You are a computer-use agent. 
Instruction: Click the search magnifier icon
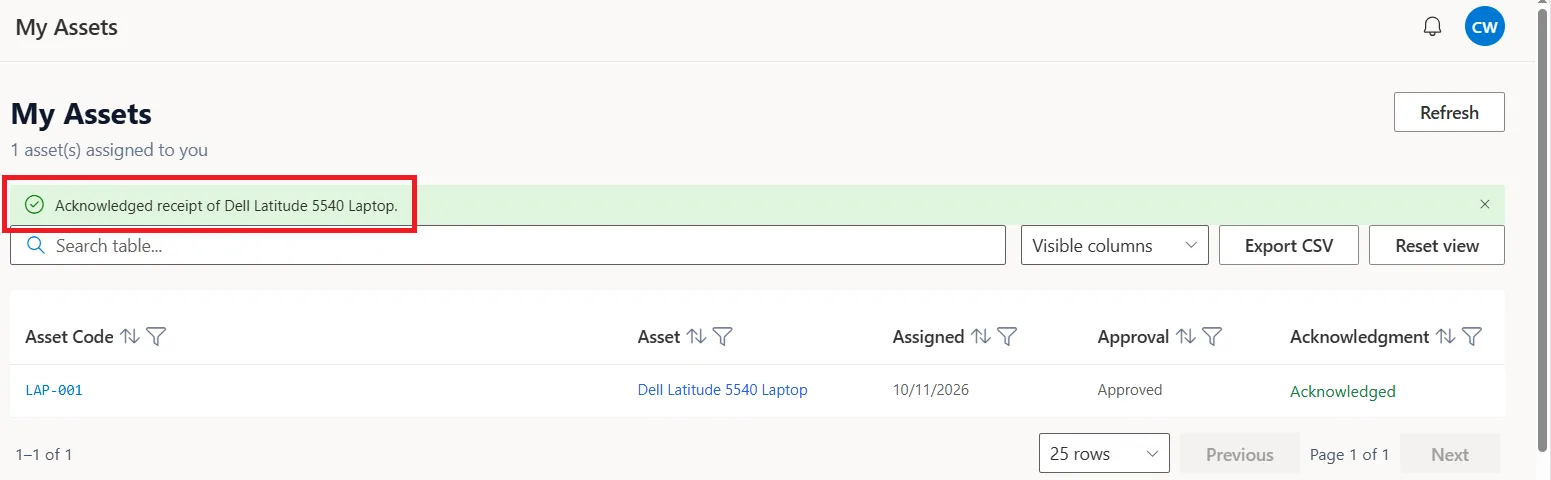click(36, 245)
